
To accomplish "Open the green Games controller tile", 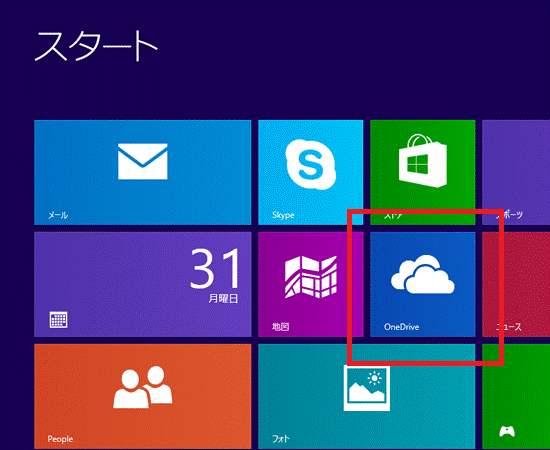I will tap(516, 396).
